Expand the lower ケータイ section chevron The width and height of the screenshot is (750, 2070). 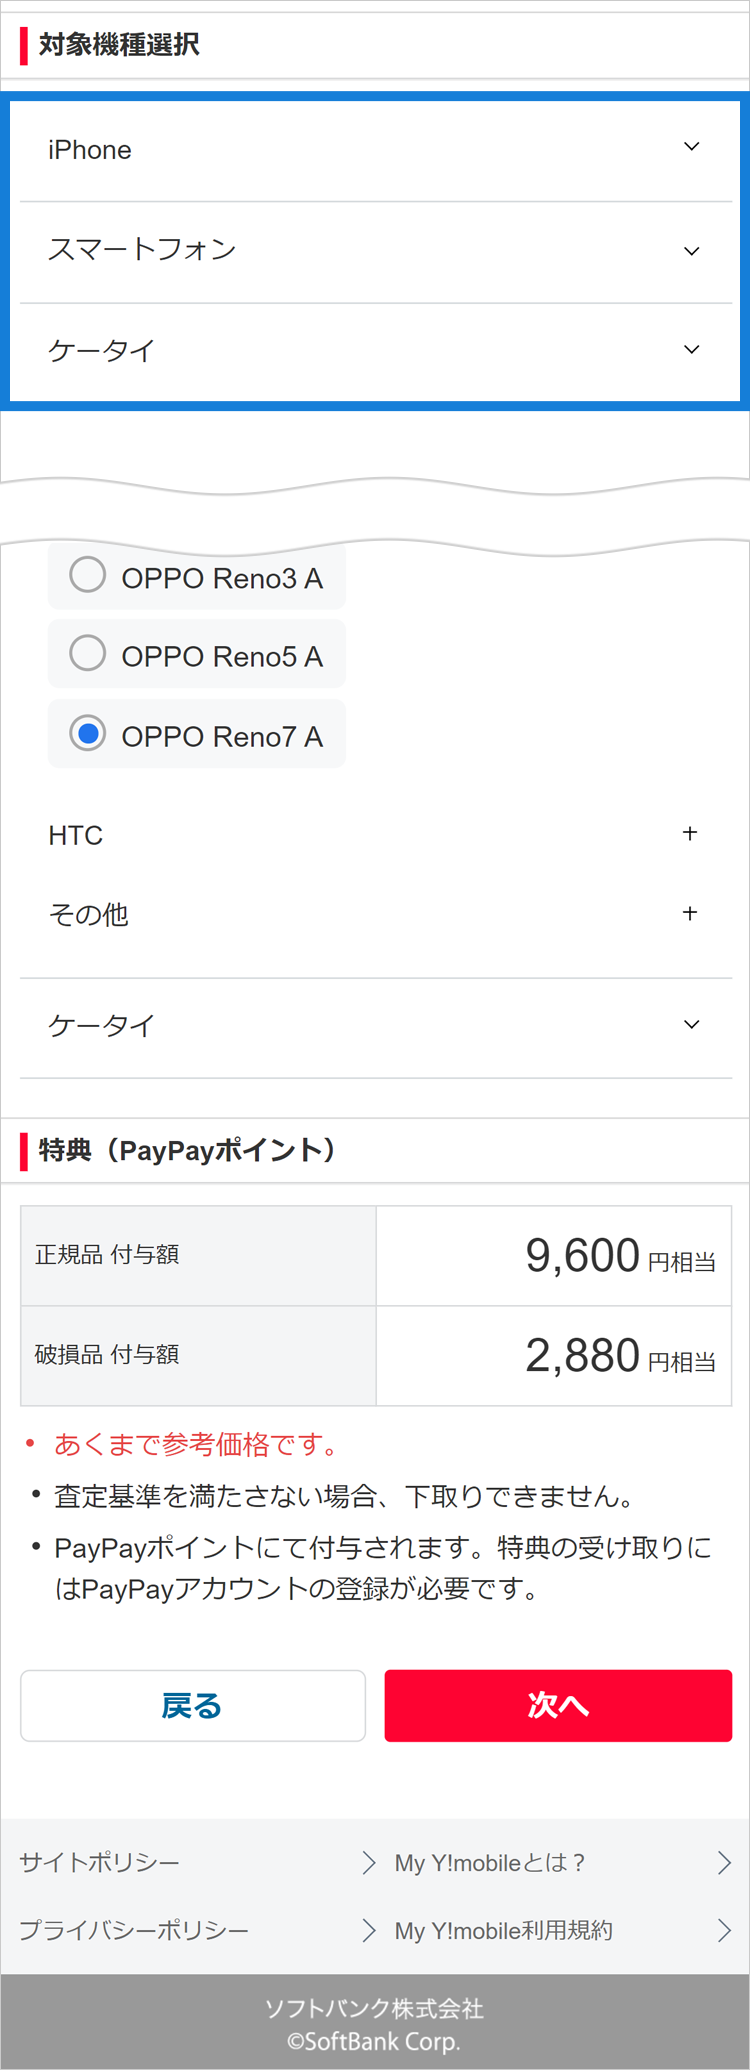tap(691, 1024)
